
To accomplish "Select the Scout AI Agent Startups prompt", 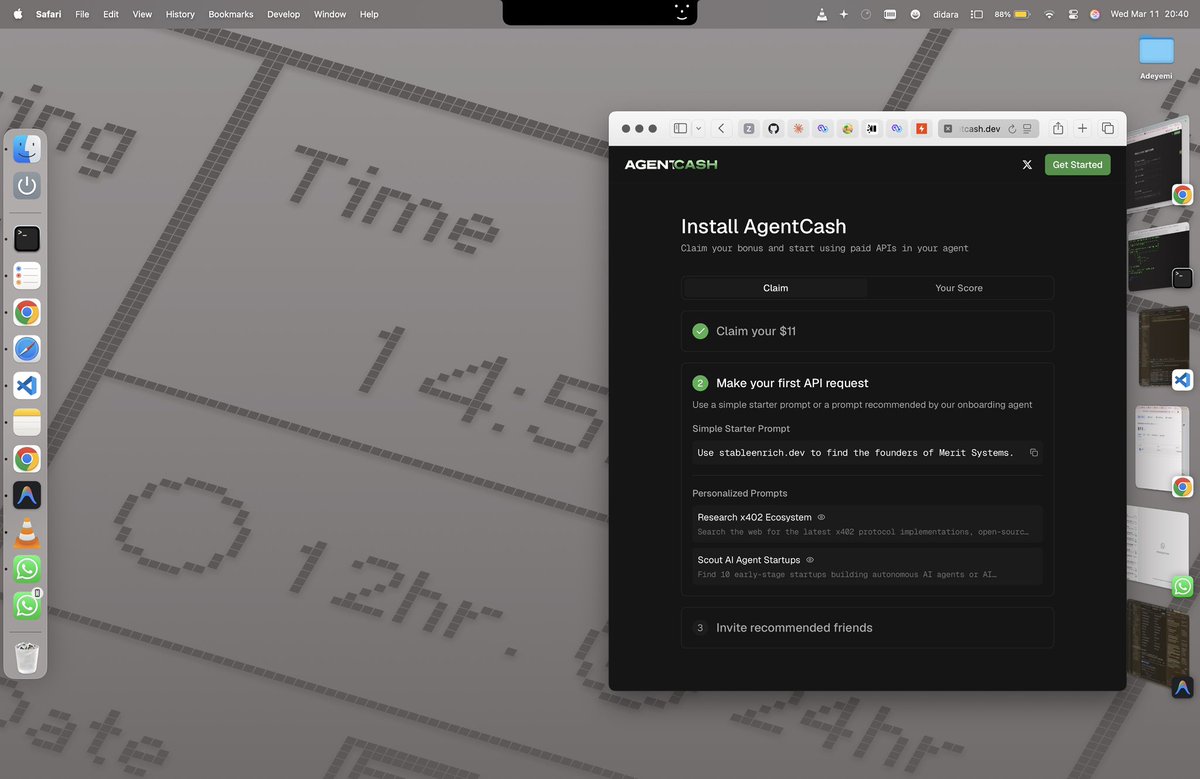I will (x=867, y=566).
